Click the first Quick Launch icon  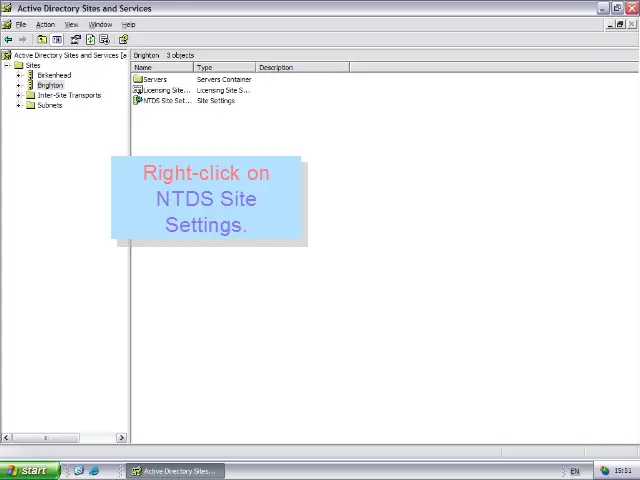(79, 471)
